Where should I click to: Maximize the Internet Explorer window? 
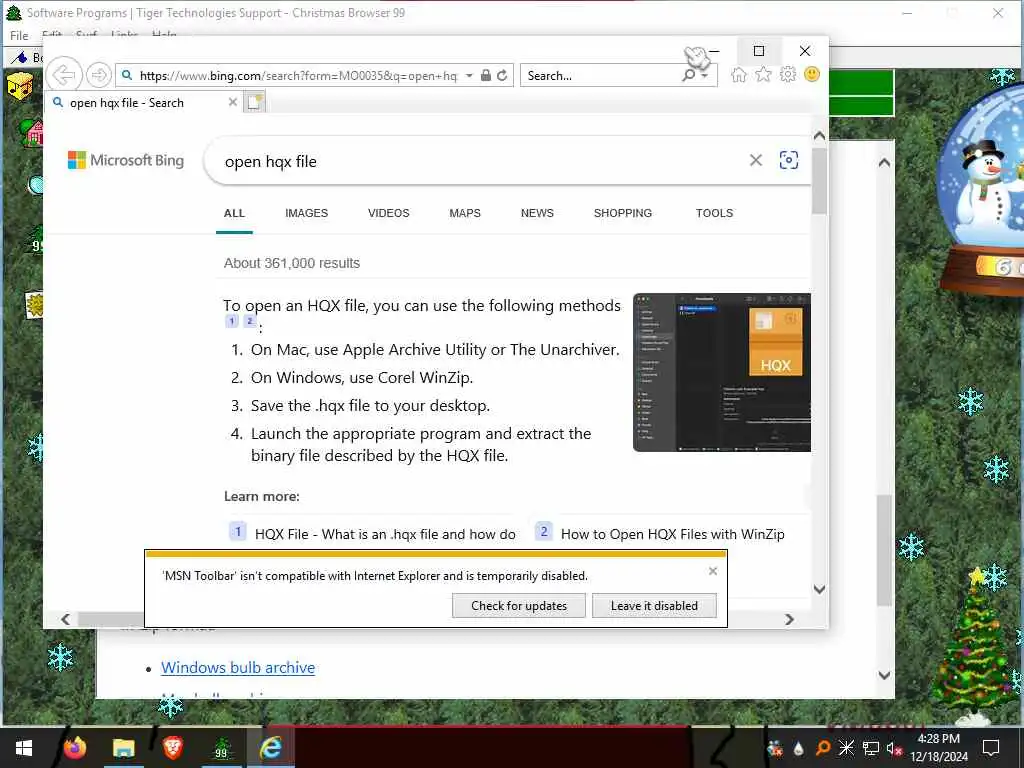(759, 51)
